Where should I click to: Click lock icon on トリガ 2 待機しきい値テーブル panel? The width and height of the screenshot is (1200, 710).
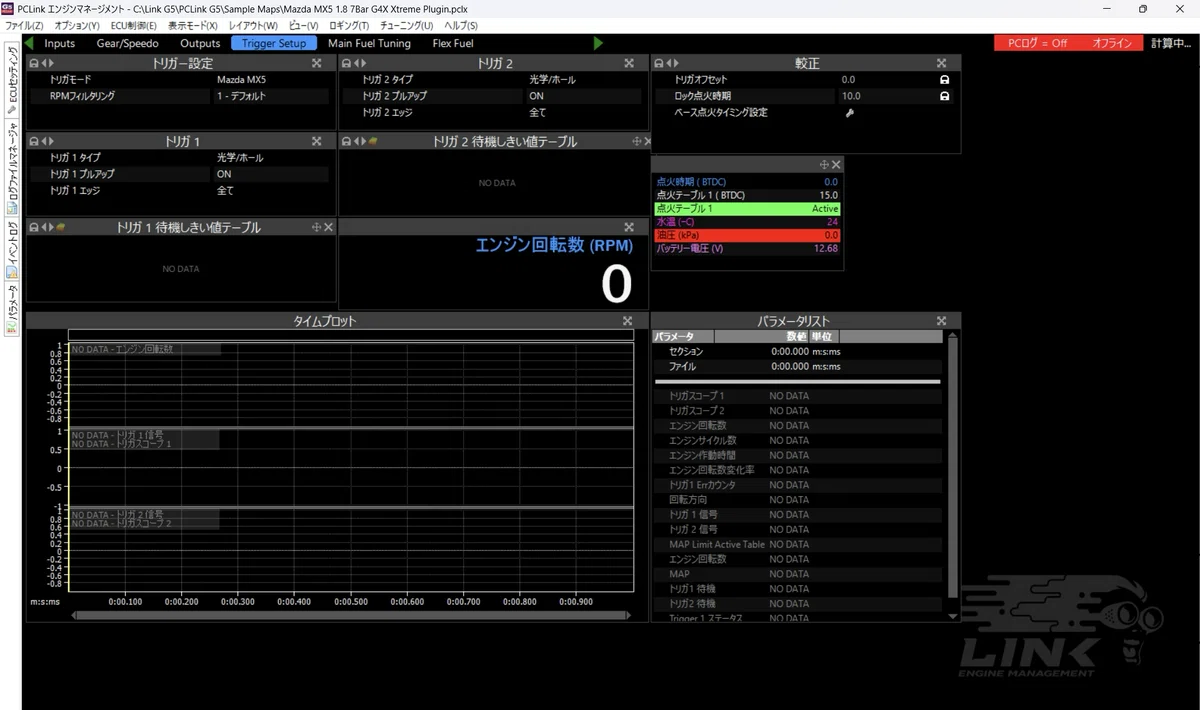pos(346,141)
